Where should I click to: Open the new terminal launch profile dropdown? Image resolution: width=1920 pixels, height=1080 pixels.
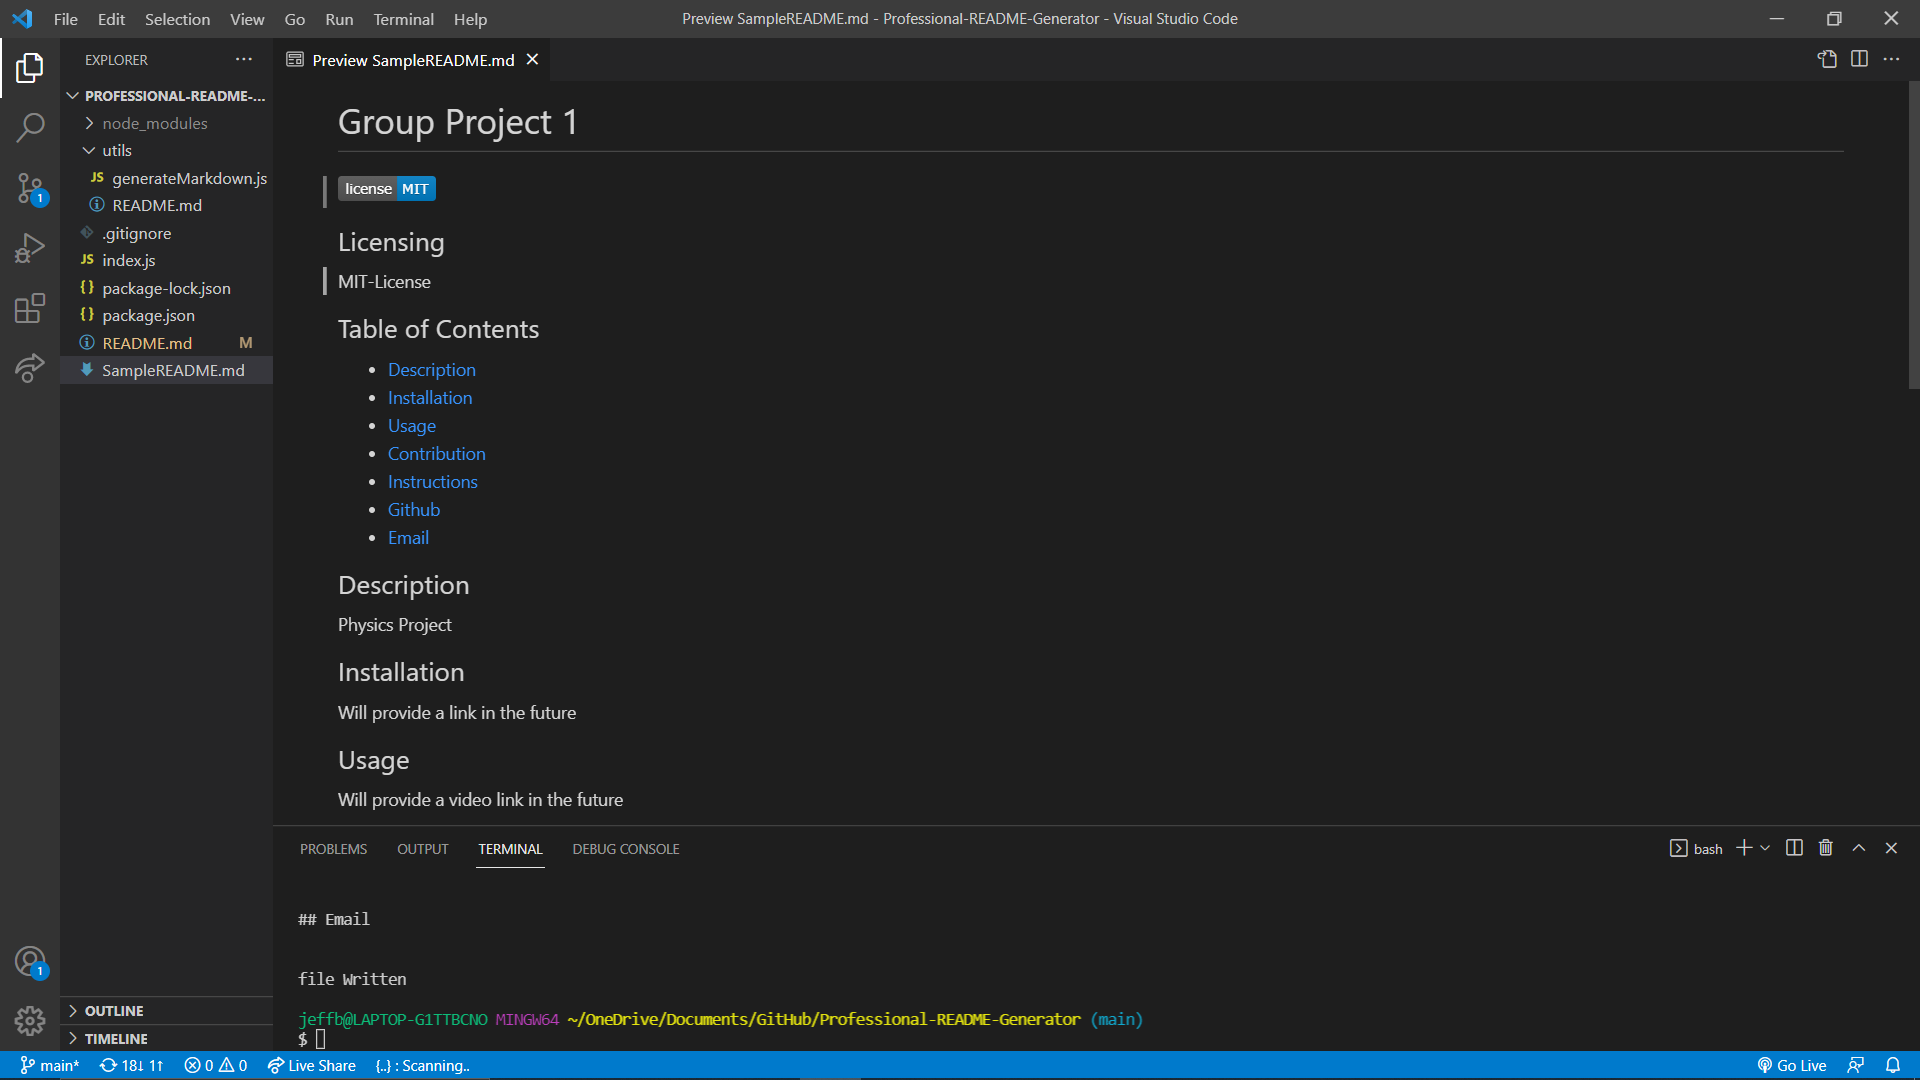click(1766, 848)
